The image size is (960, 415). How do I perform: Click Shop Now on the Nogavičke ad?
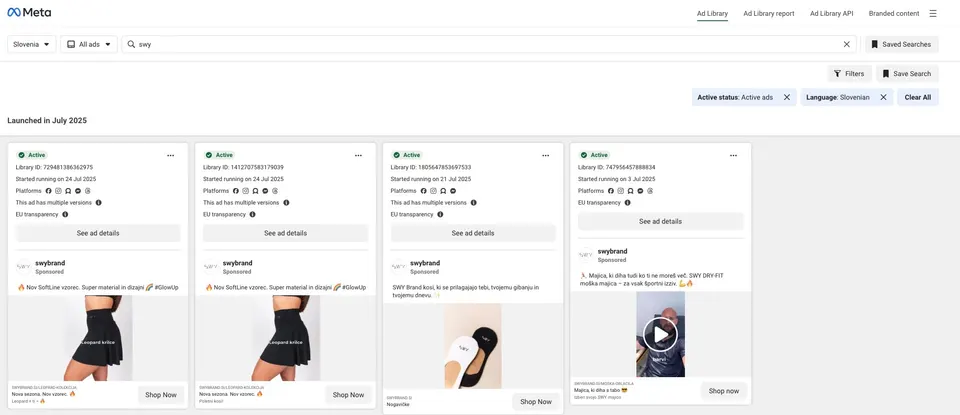click(536, 402)
